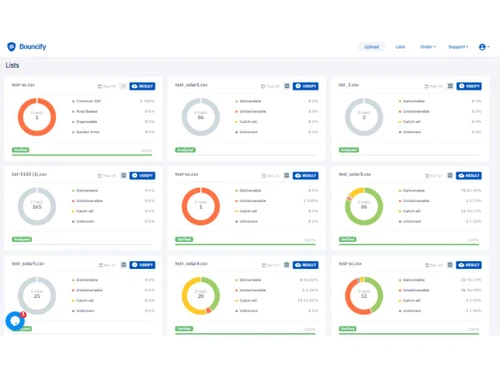Click donut chart showing 51 emails
The width and height of the screenshot is (500, 375).
(364, 296)
